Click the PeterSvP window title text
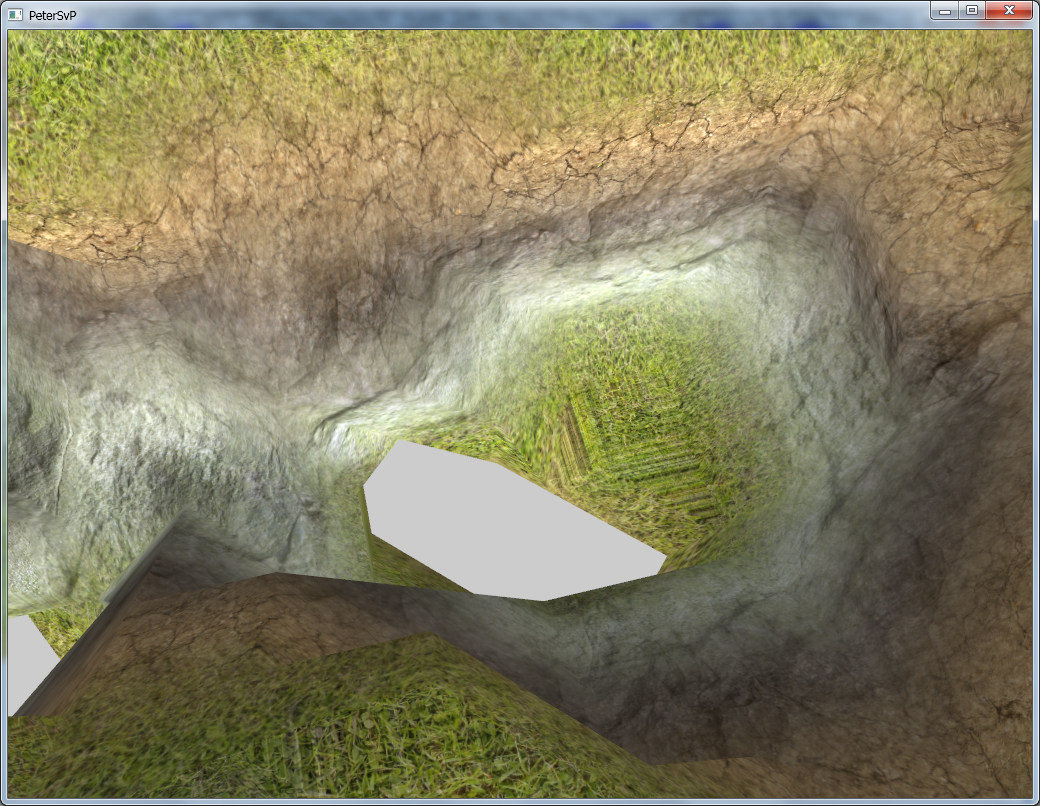Viewport: 1040px width, 806px height. point(53,14)
